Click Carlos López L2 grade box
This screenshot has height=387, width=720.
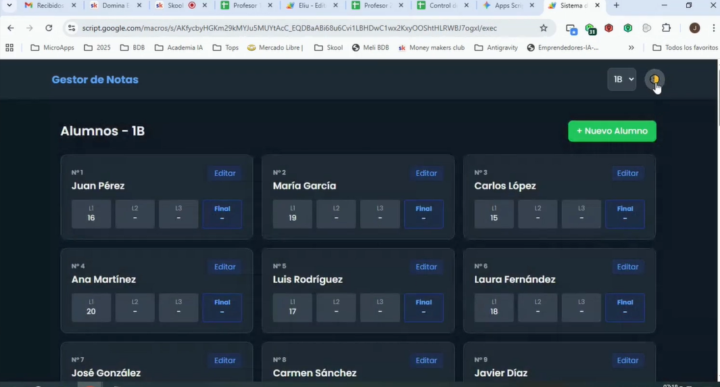(537, 214)
